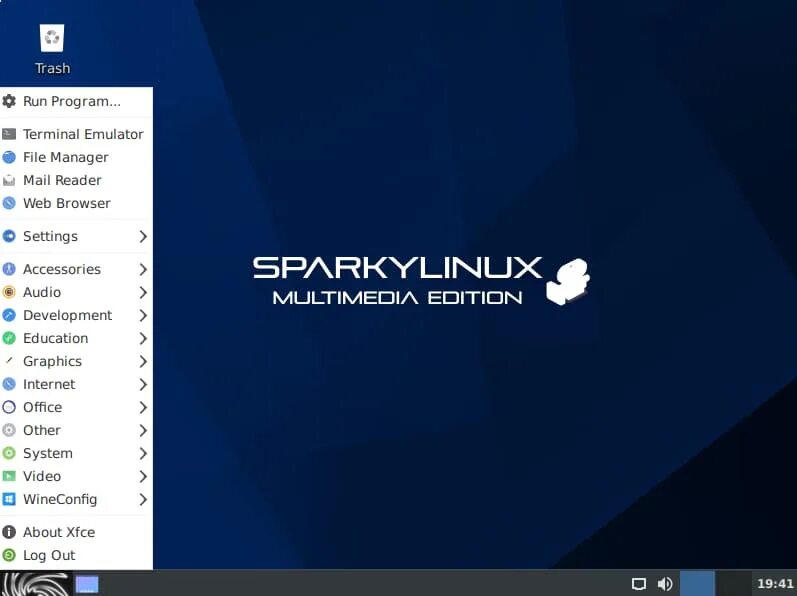Click the volume speaker icon in the tray
Image resolution: width=797 pixels, height=596 pixels.
tap(665, 584)
